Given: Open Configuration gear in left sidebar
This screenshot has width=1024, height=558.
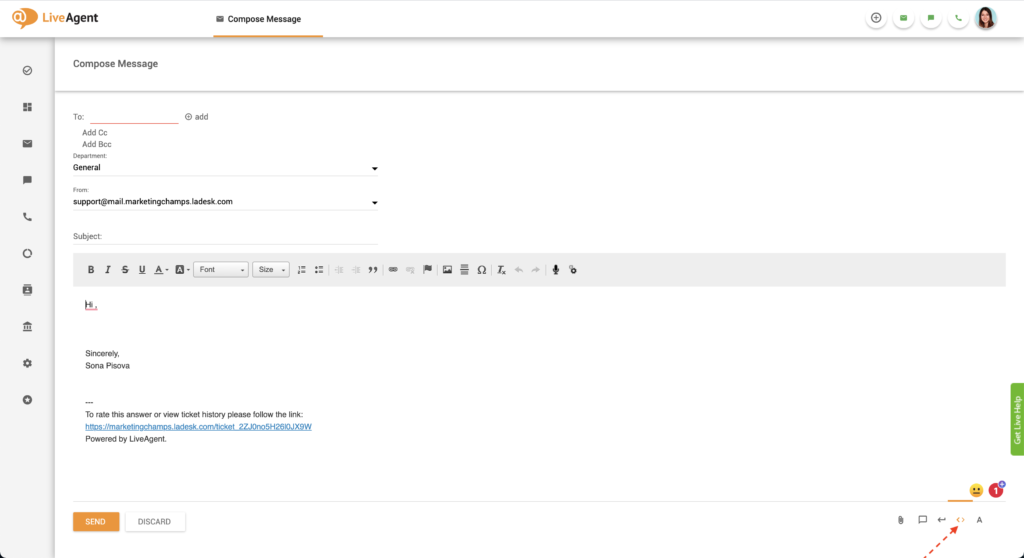Looking at the screenshot, I should coord(27,363).
